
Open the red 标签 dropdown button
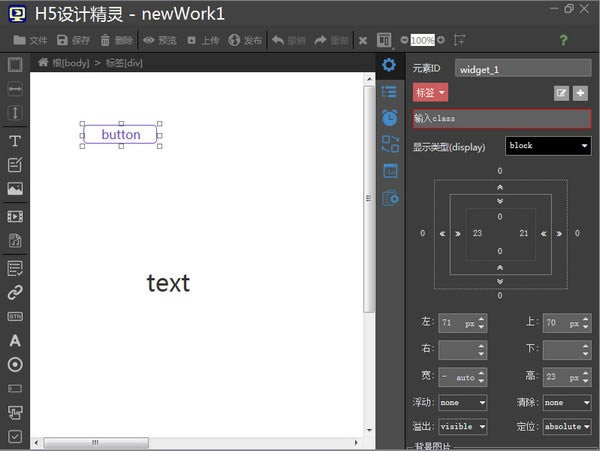click(x=430, y=93)
